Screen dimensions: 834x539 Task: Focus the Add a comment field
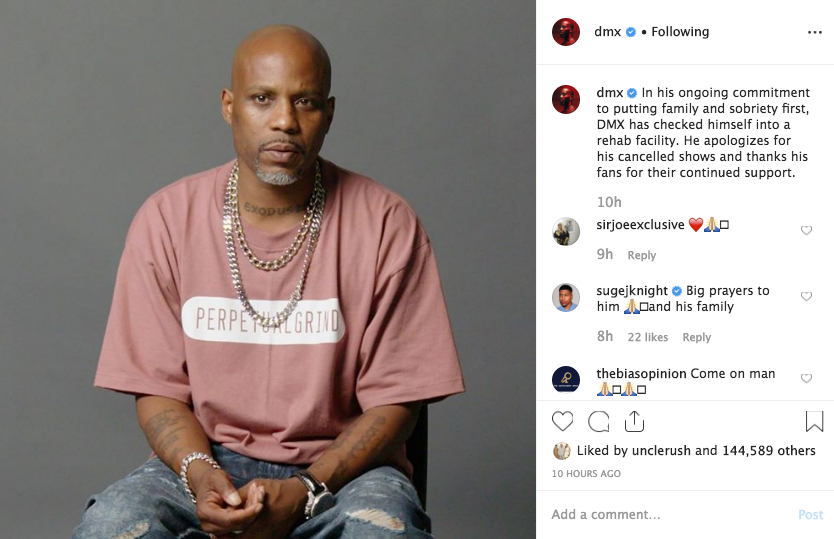(x=670, y=515)
